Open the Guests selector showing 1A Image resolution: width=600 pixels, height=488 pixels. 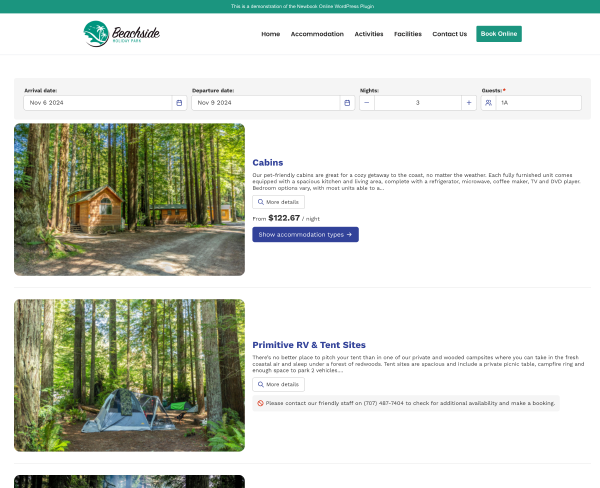pos(538,103)
